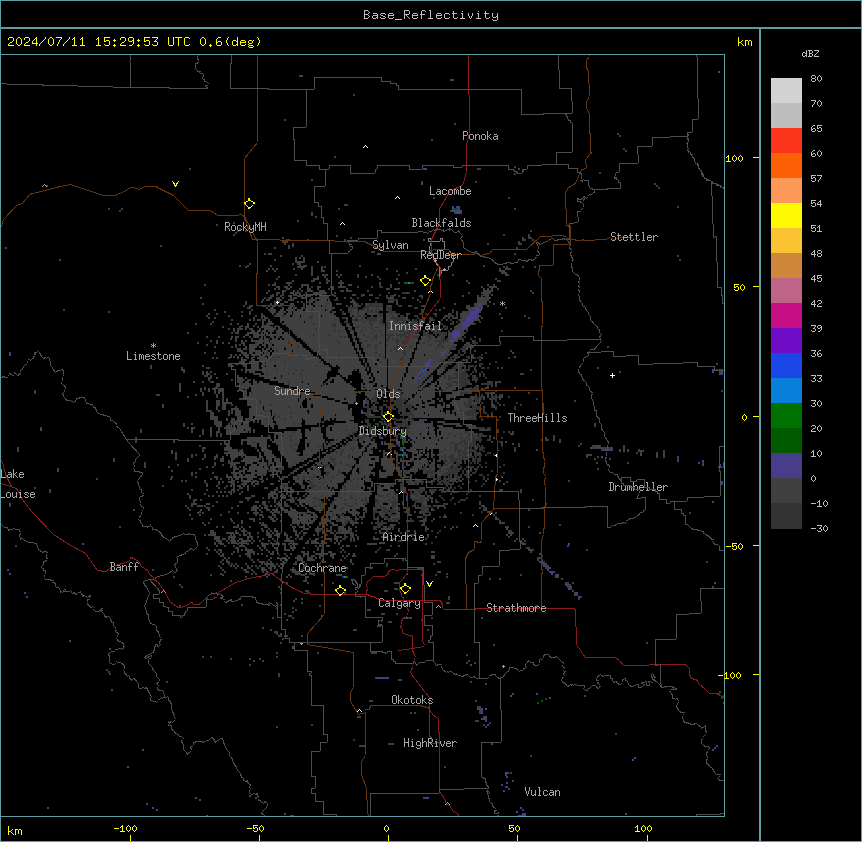Click the Lake Louise label
Screen dimensions: 862x842
coord(18,484)
